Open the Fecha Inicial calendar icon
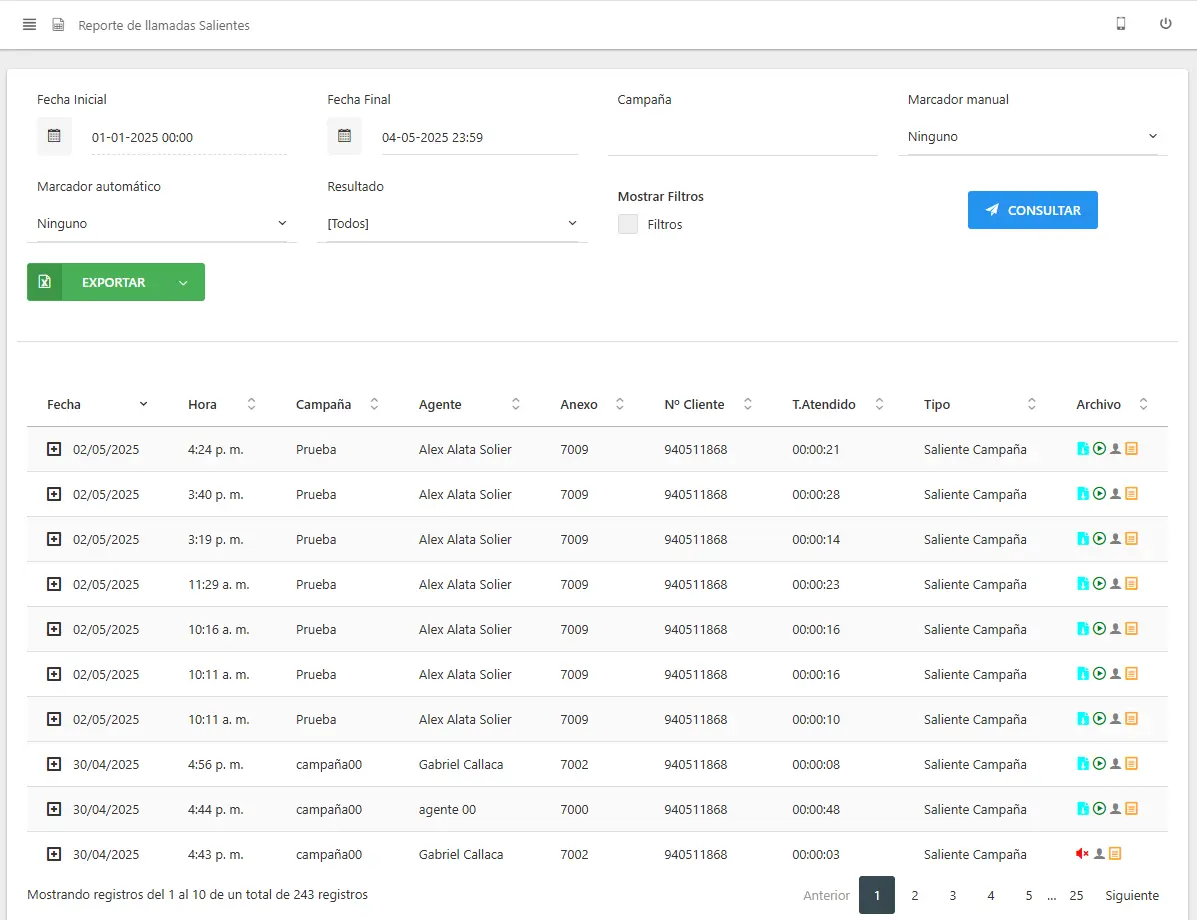This screenshot has height=920, width=1197. point(54,136)
